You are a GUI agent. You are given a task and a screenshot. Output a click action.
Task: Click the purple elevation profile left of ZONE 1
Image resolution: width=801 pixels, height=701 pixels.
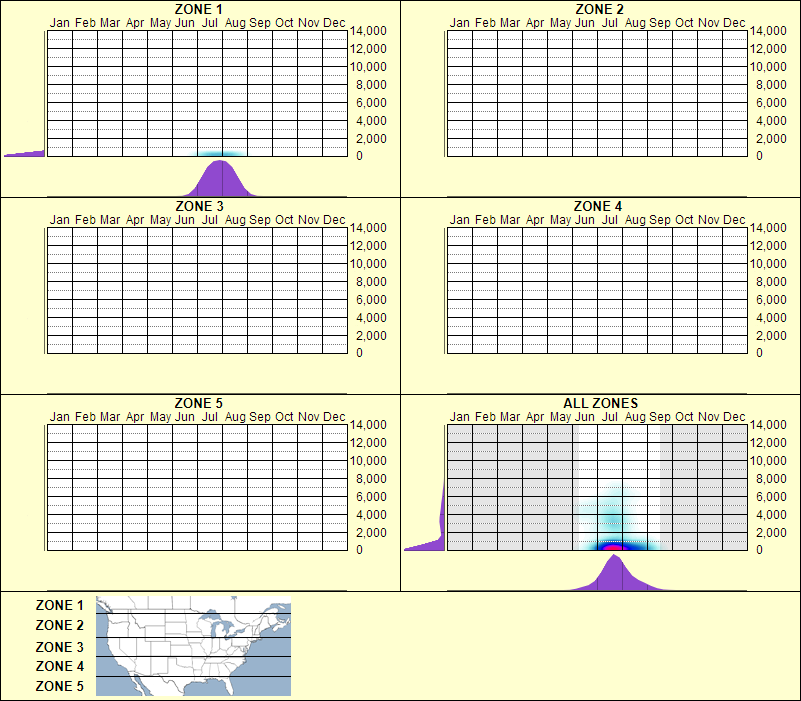(18, 151)
